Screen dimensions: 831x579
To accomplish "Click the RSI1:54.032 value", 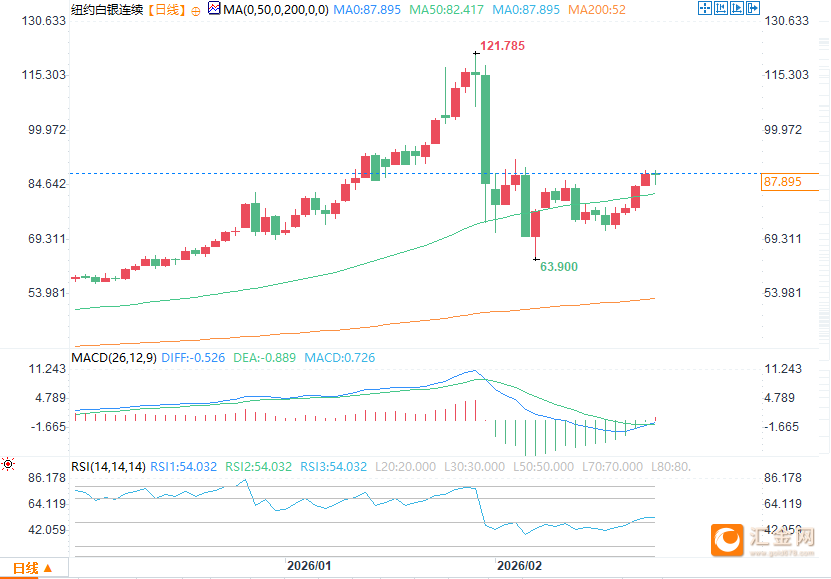I will [x=183, y=467].
